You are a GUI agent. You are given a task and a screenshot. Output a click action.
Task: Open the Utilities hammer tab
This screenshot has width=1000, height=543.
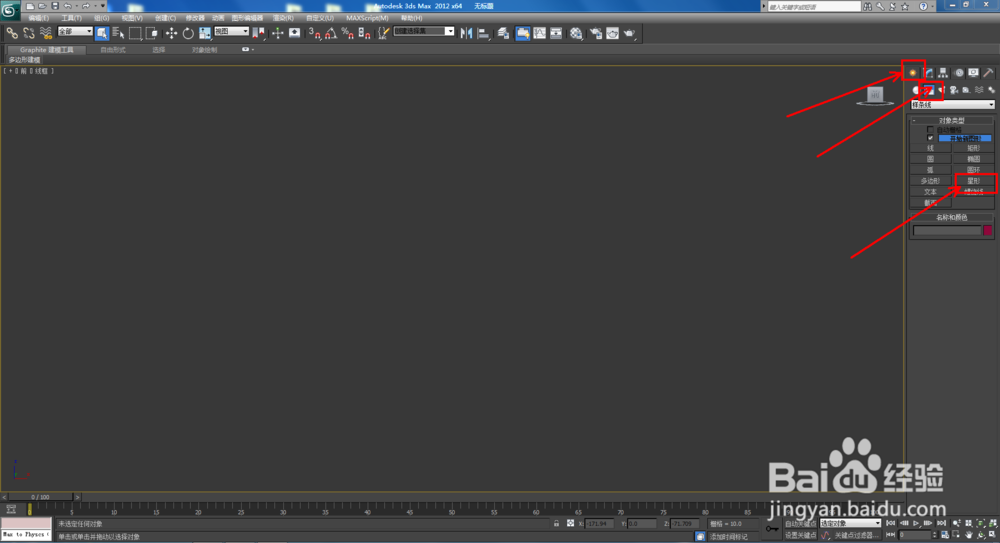(988, 73)
